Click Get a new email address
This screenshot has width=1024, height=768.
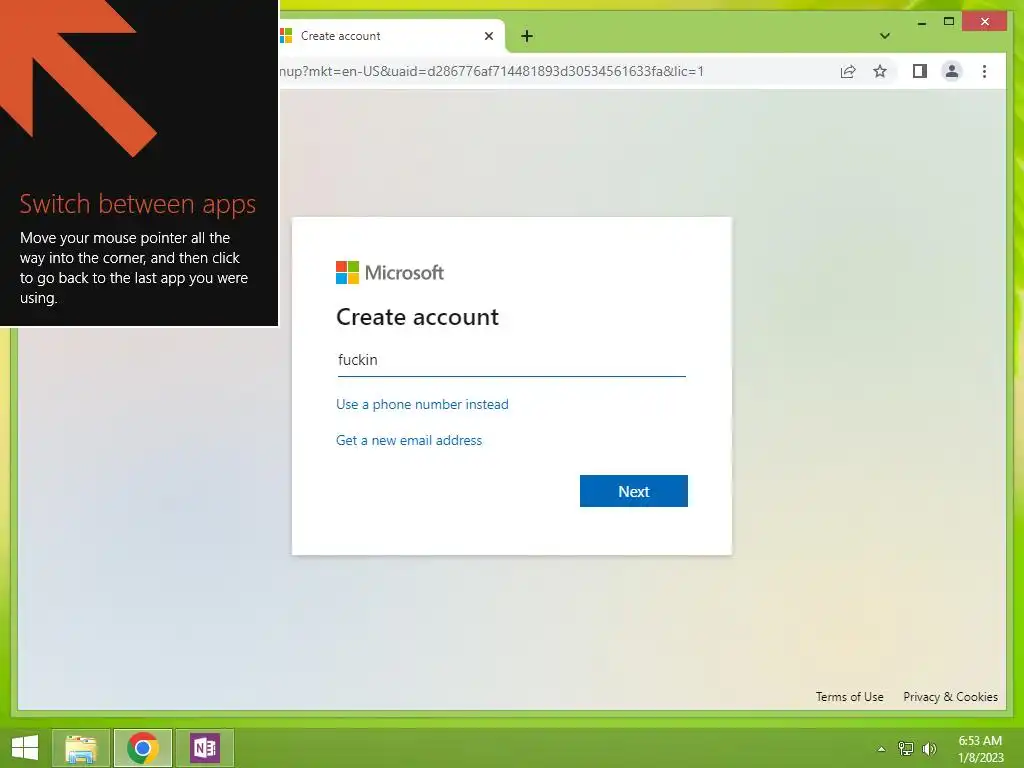pyautogui.click(x=409, y=440)
